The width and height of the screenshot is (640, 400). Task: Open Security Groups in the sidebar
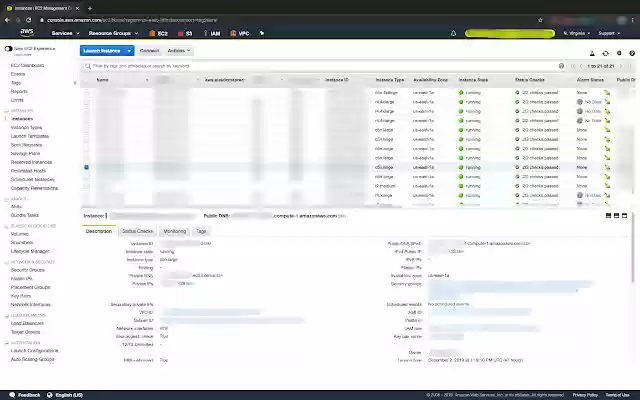pyautogui.click(x=27, y=270)
